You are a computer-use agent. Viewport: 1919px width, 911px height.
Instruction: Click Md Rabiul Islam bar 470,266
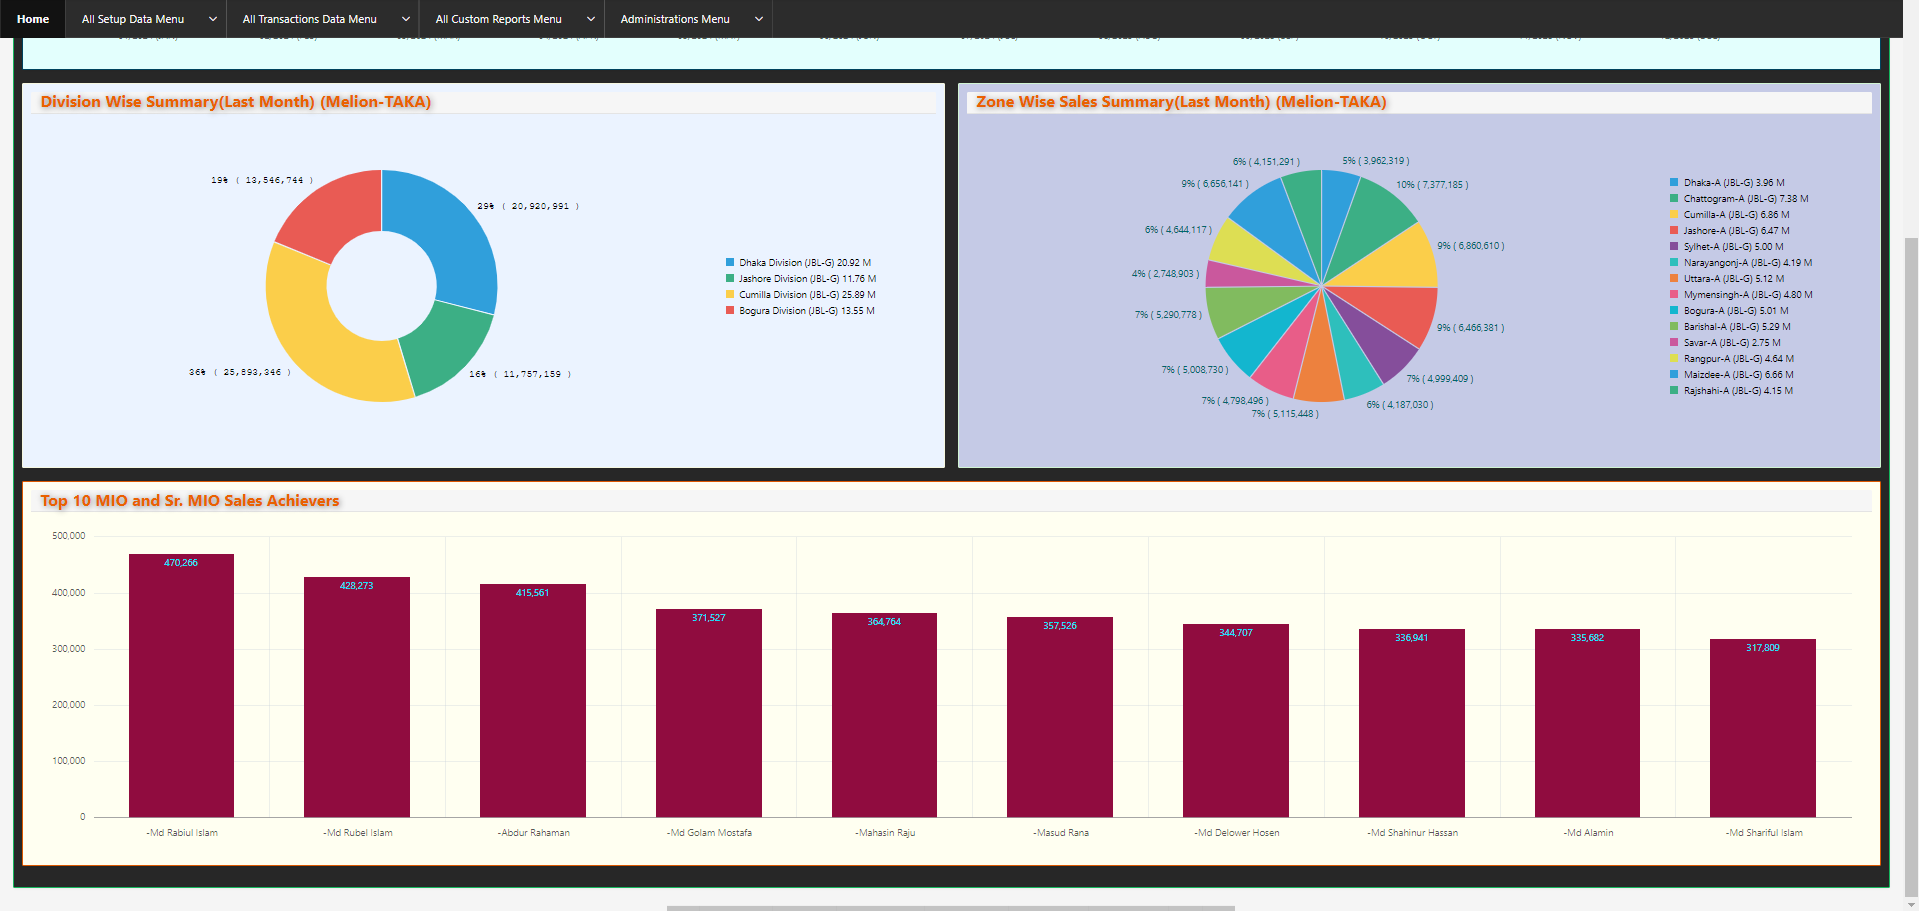click(x=181, y=686)
